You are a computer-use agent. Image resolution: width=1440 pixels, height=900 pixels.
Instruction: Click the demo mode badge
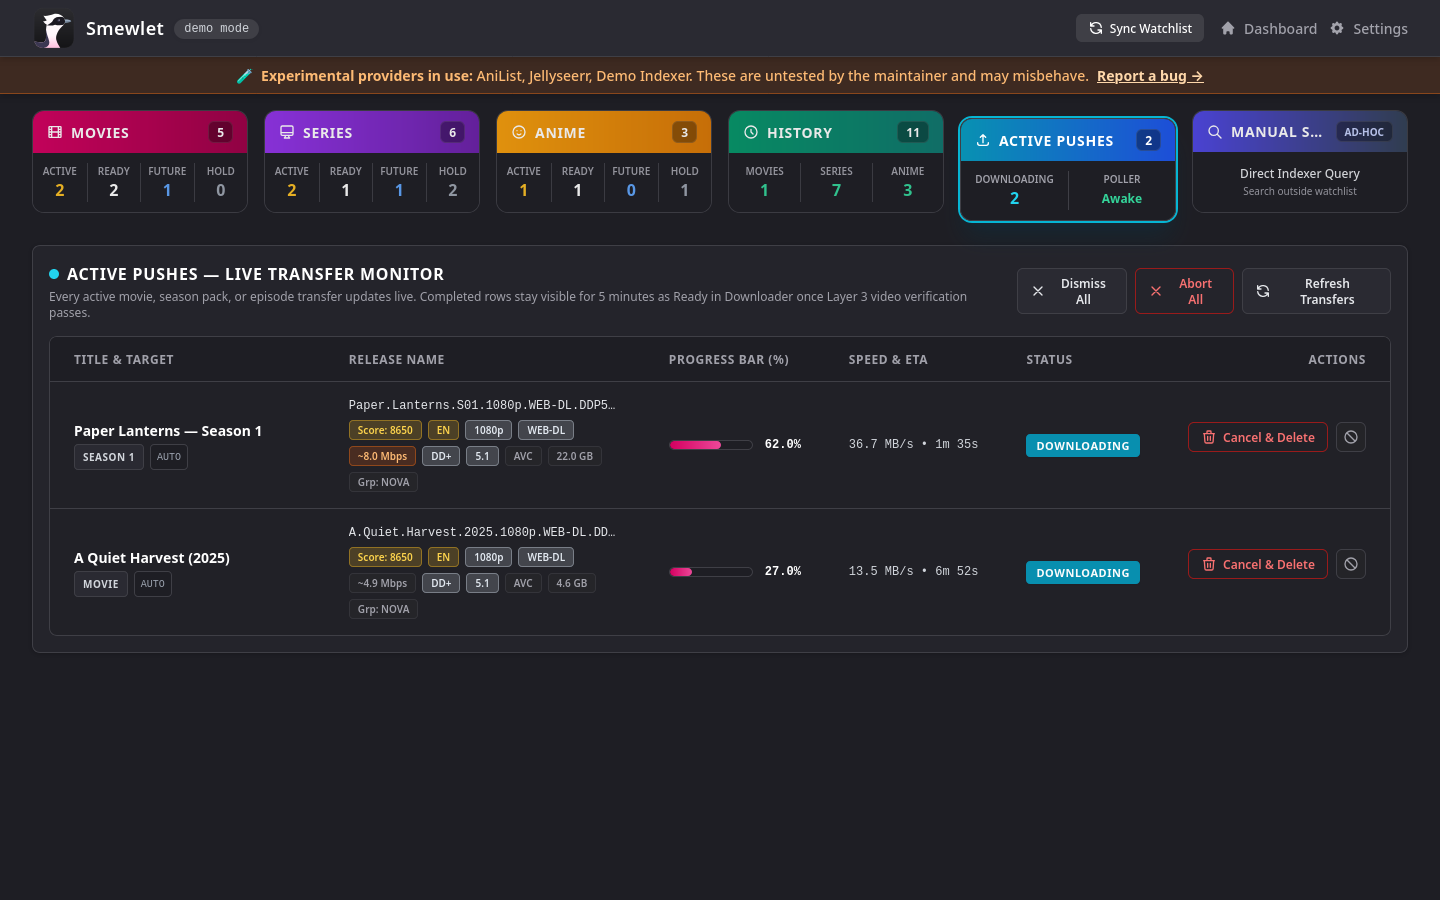(x=216, y=28)
